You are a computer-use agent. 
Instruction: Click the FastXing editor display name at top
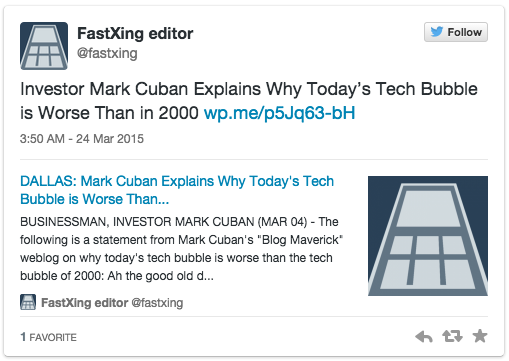(135, 33)
